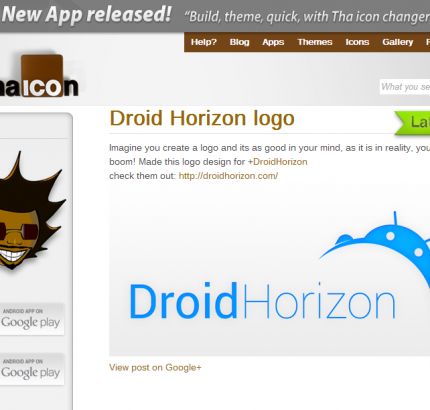Open the Droid Horizon logo post title

click(202, 119)
